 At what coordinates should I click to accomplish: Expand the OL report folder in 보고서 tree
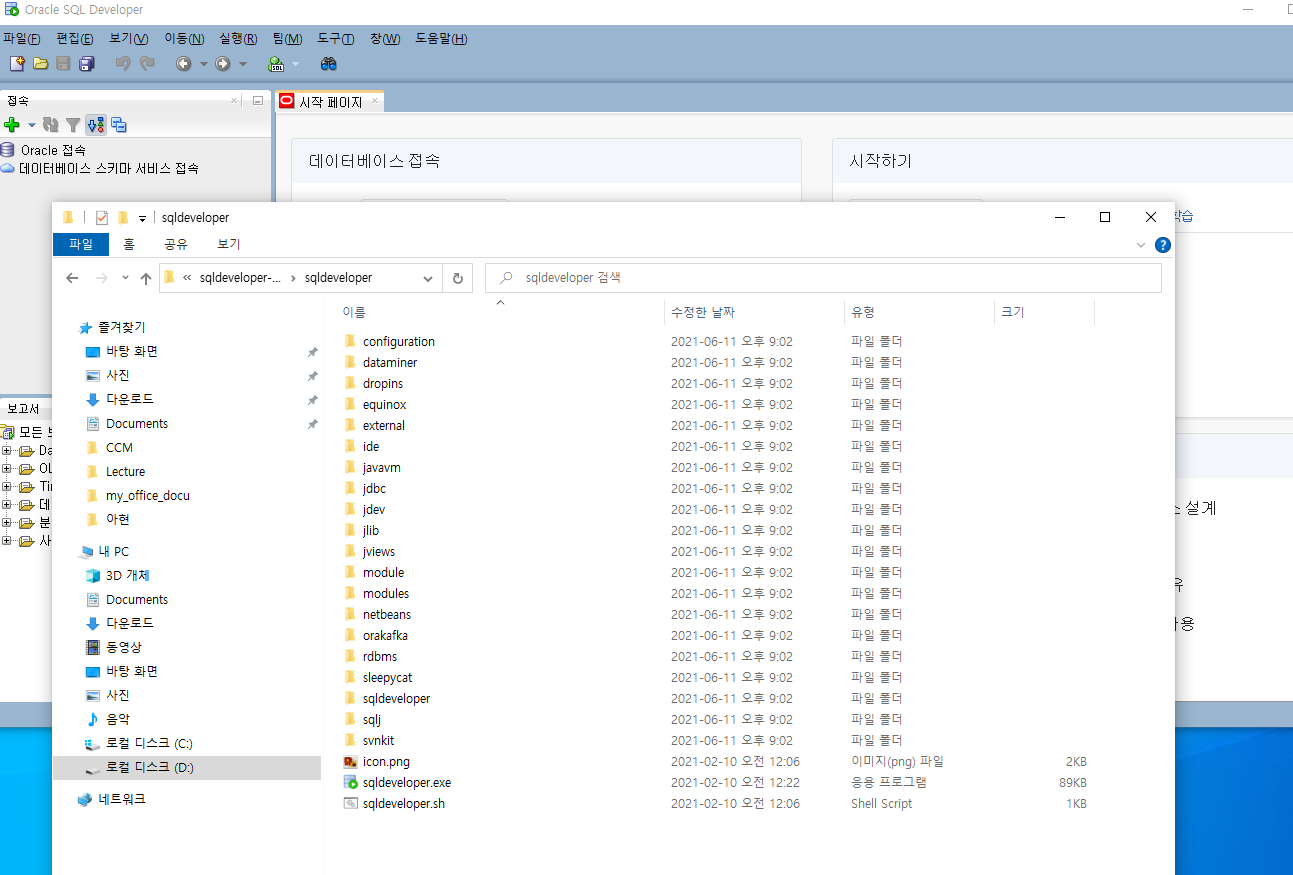7,469
